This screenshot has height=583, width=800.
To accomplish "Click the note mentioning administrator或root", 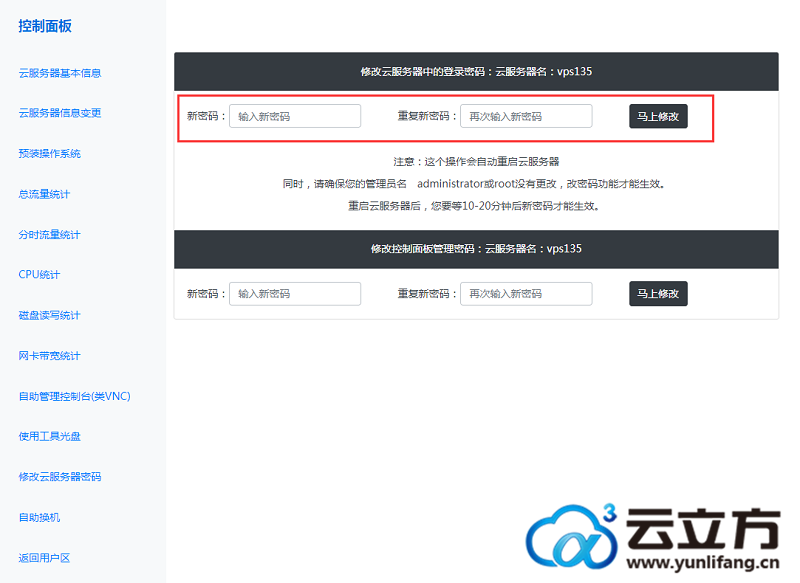I will click(x=474, y=184).
